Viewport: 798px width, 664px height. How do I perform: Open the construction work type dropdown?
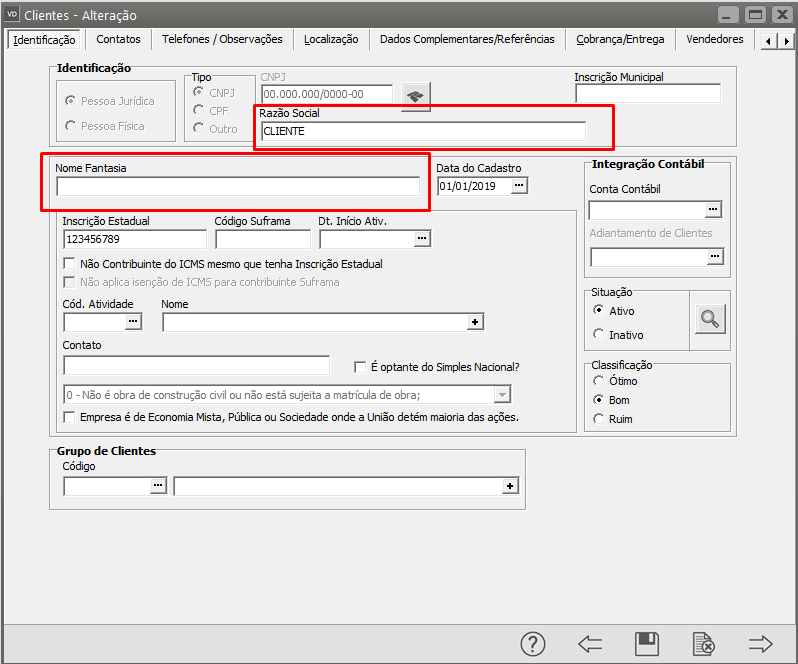503,394
